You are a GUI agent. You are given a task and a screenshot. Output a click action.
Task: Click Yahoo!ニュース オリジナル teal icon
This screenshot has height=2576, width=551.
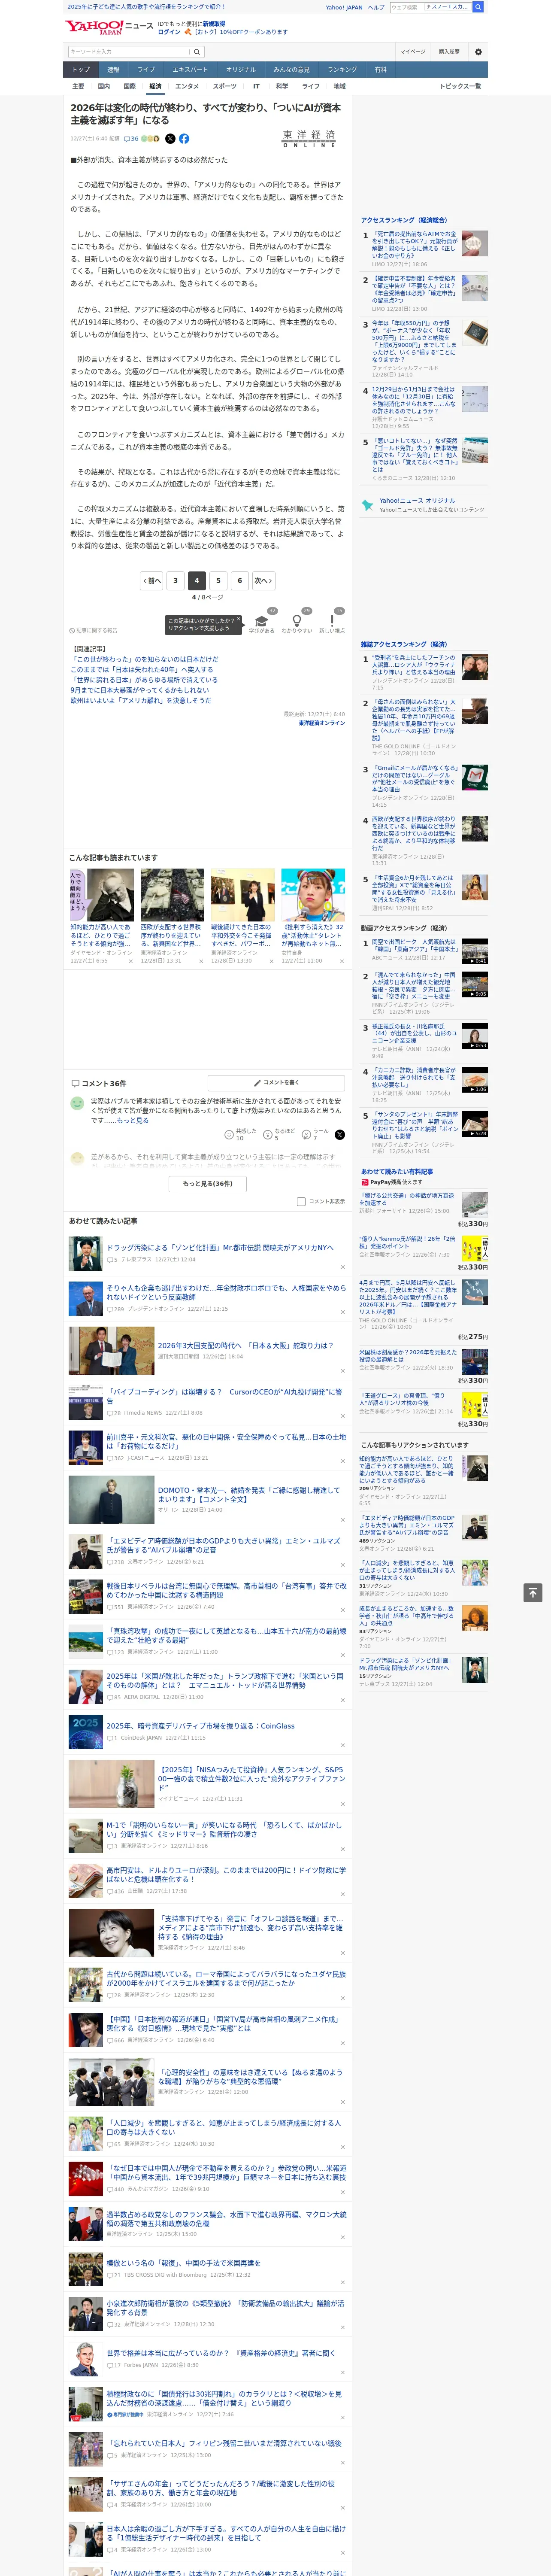coord(369,505)
